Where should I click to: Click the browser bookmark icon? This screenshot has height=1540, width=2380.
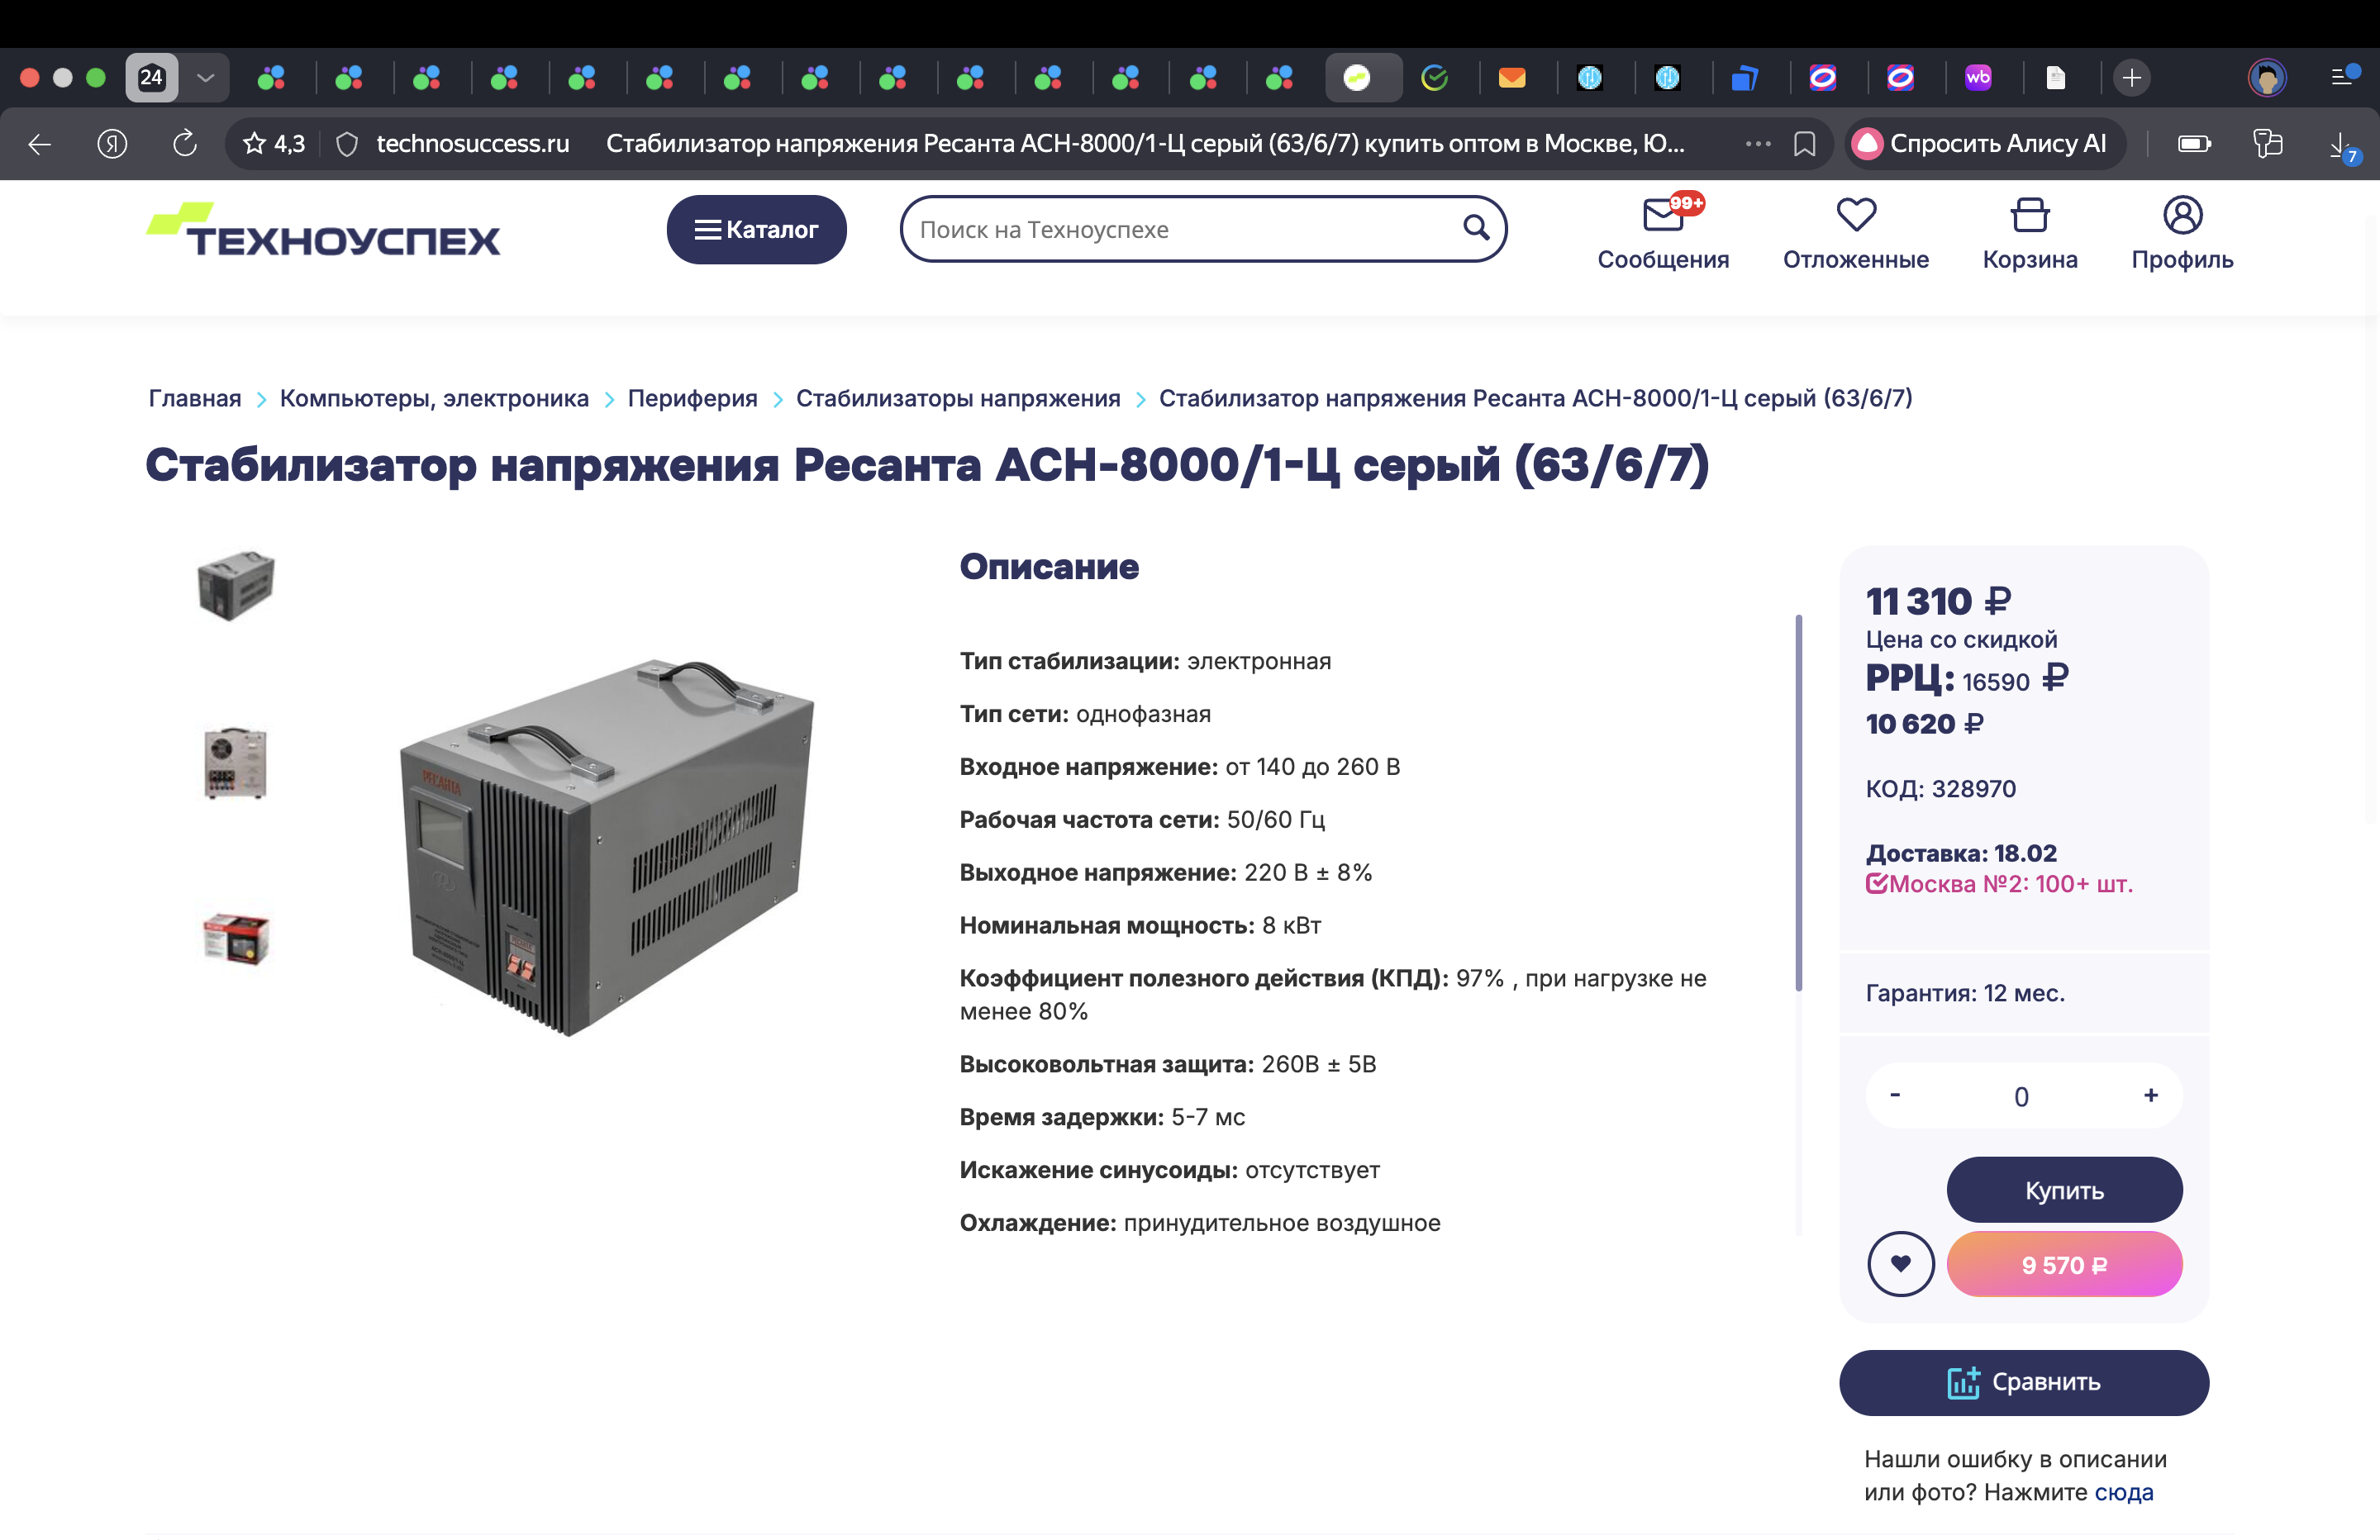pyautogui.click(x=1804, y=144)
